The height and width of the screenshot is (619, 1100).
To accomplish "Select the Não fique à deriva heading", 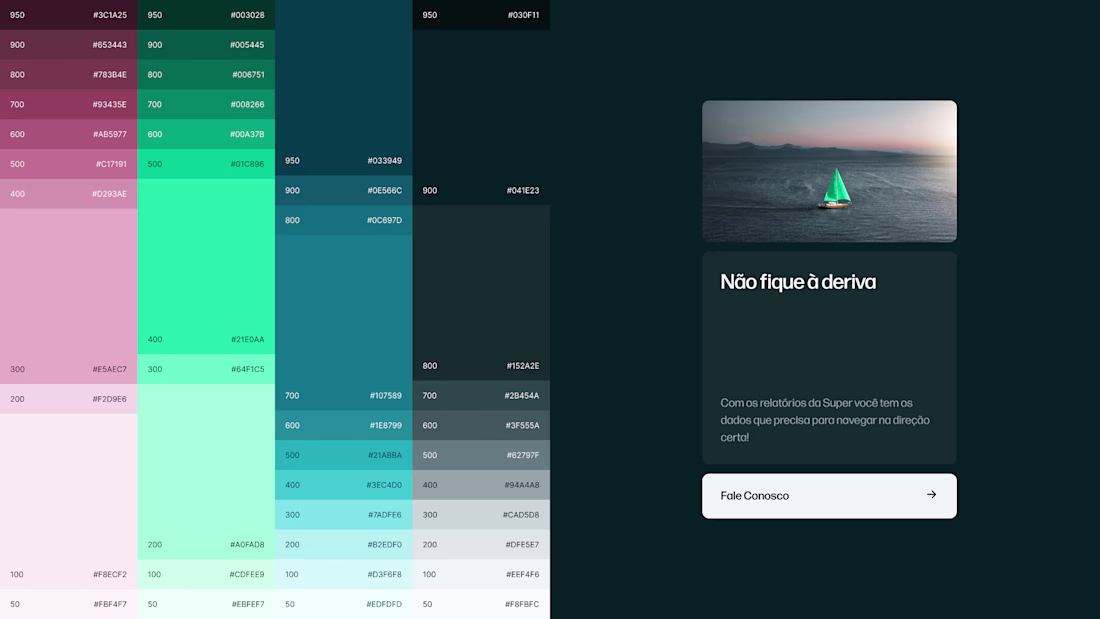I will point(798,282).
